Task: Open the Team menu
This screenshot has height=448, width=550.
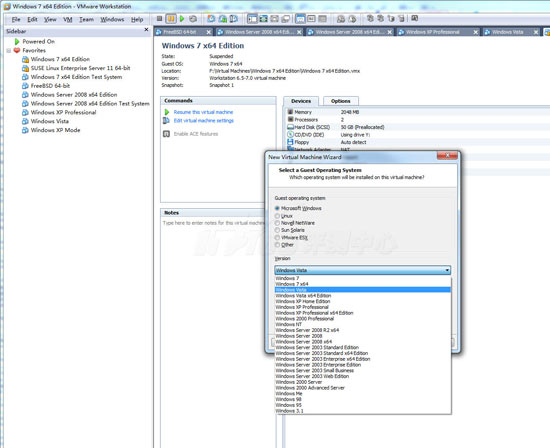Action: click(86, 20)
